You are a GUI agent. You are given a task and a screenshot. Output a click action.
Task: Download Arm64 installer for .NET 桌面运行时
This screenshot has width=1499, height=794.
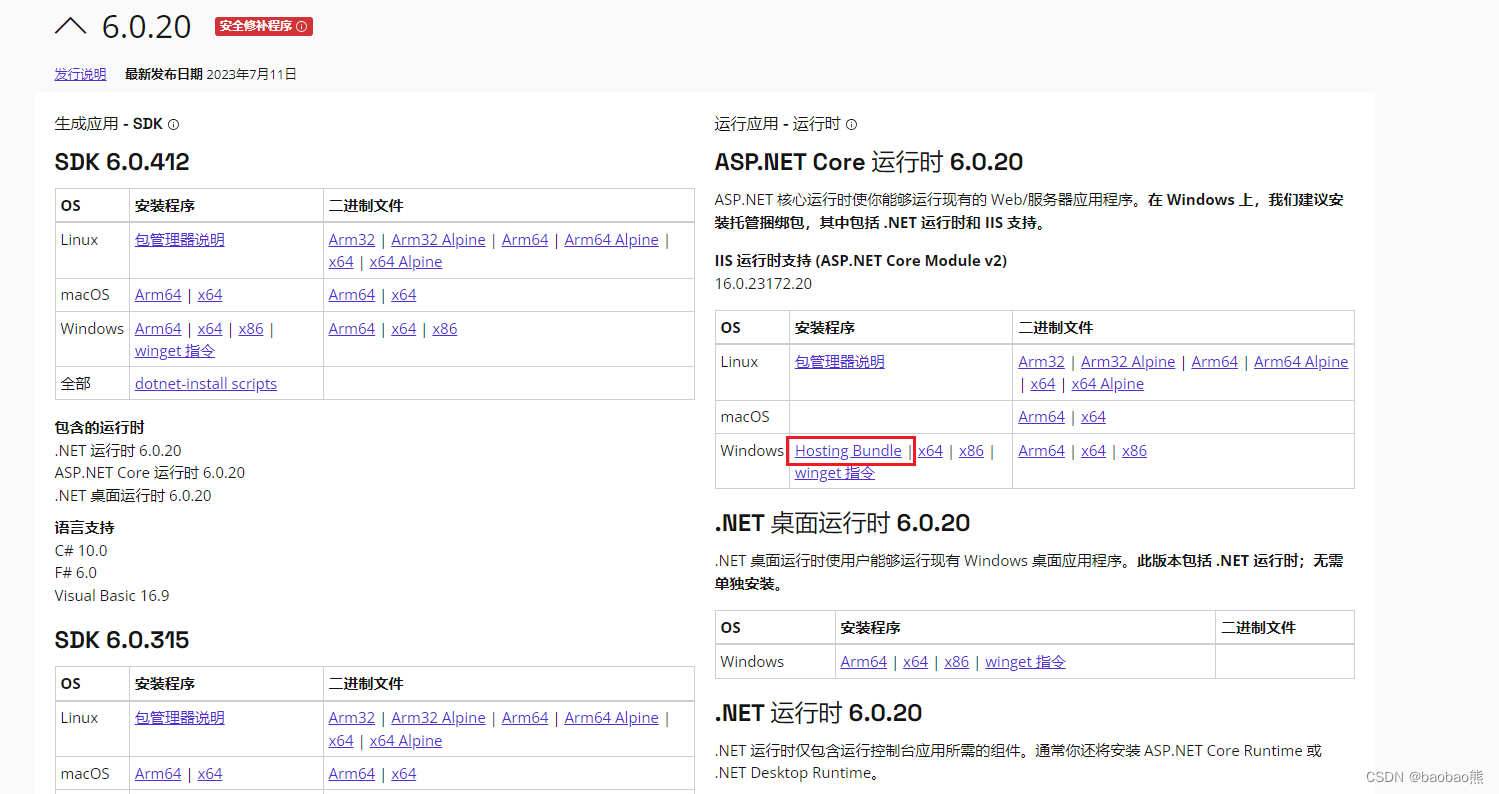point(864,662)
